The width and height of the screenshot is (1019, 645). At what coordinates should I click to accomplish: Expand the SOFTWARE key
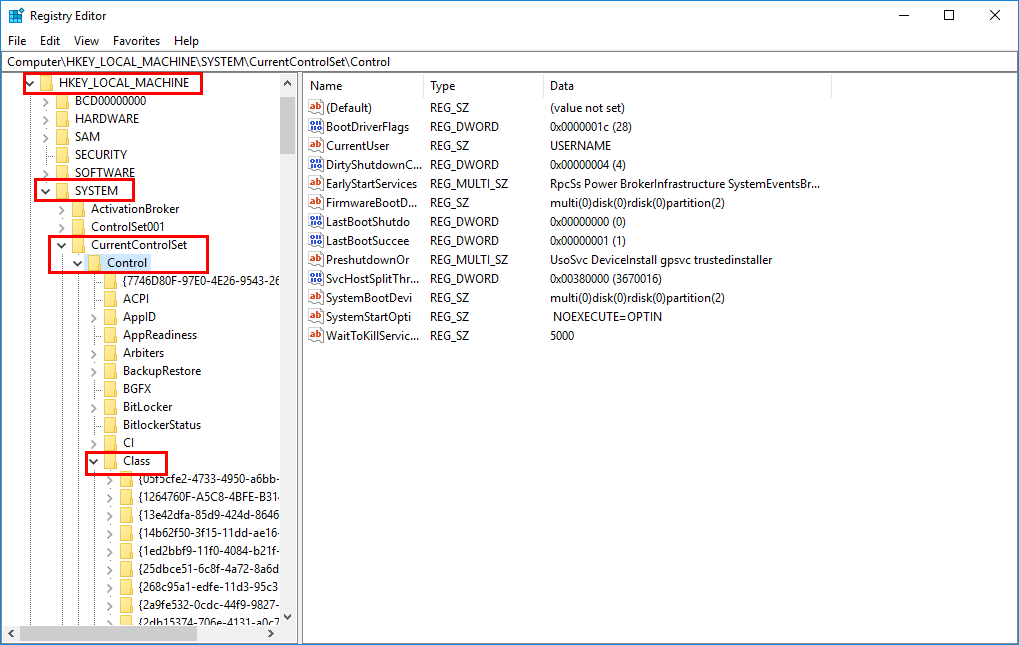[x=45, y=172]
